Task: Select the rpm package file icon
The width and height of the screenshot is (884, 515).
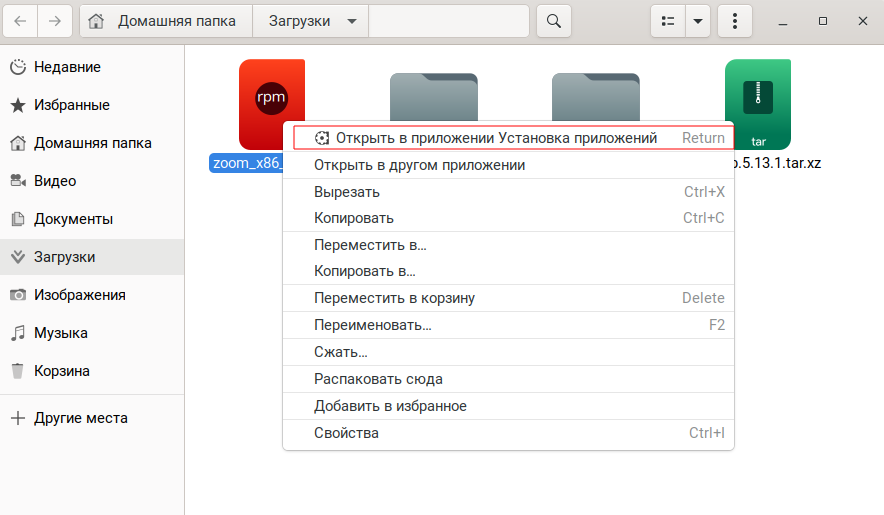Action: click(271, 100)
